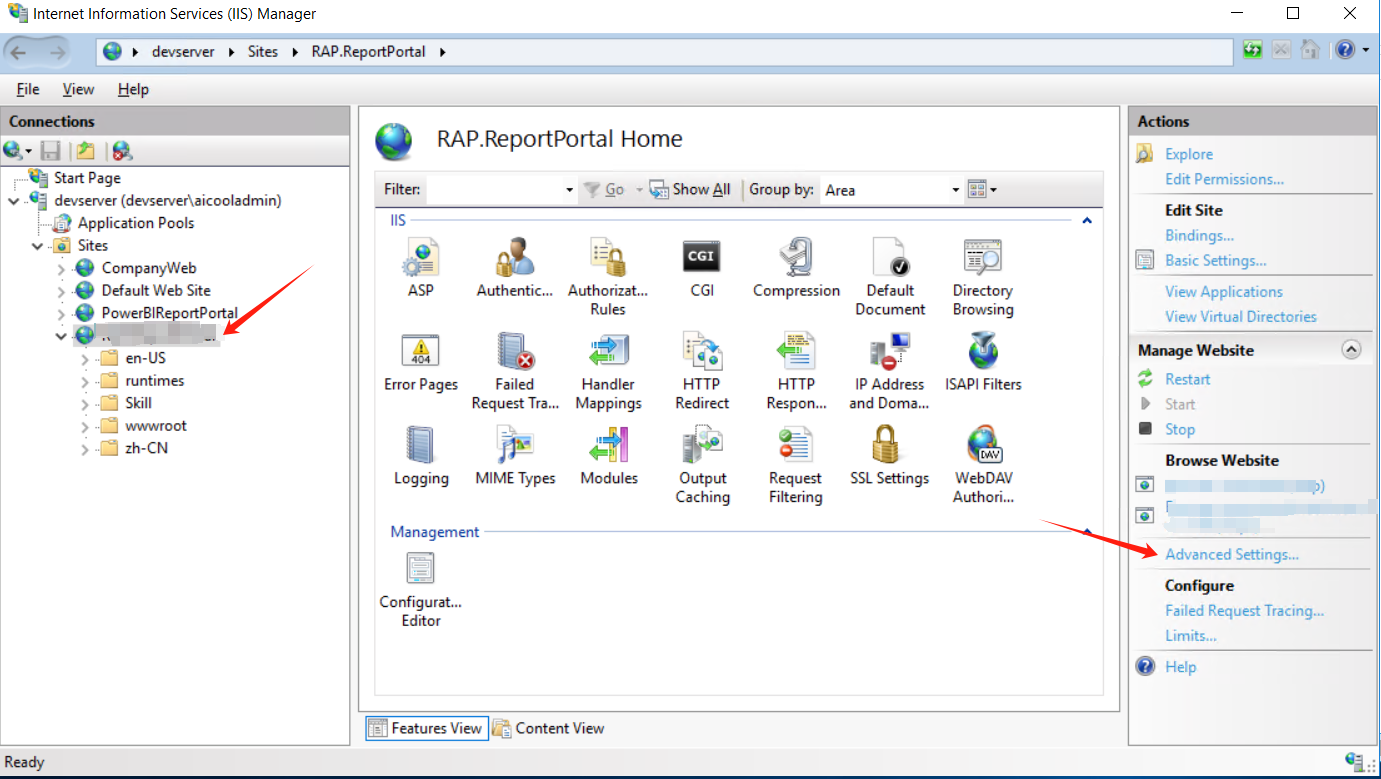Image resolution: width=1381 pixels, height=779 pixels.
Task: Open the Configuration Editor
Action: (420, 590)
